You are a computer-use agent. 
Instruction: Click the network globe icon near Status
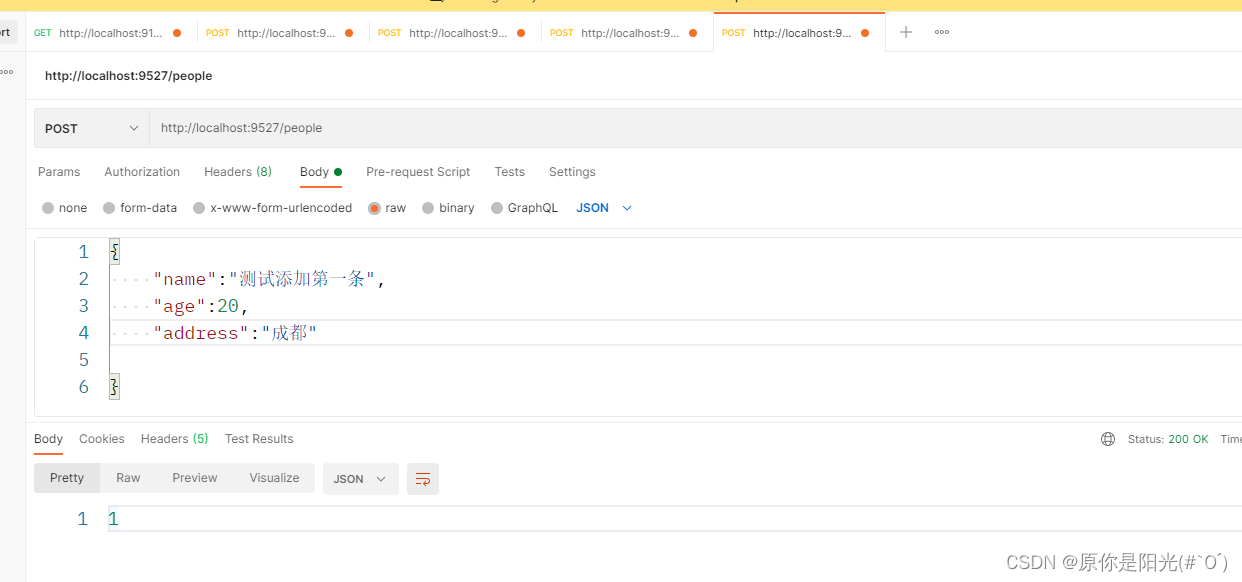point(1108,439)
